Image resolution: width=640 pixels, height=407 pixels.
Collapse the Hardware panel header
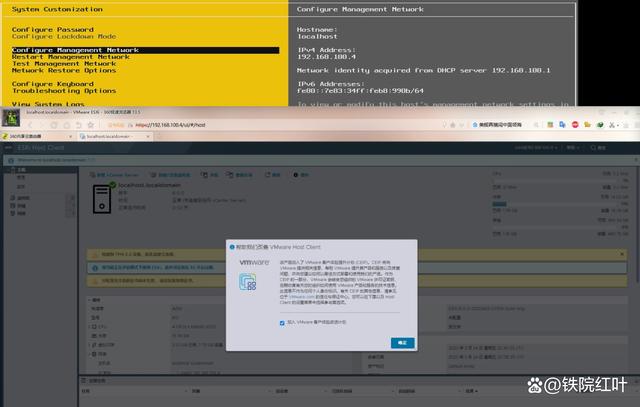(x=95, y=300)
